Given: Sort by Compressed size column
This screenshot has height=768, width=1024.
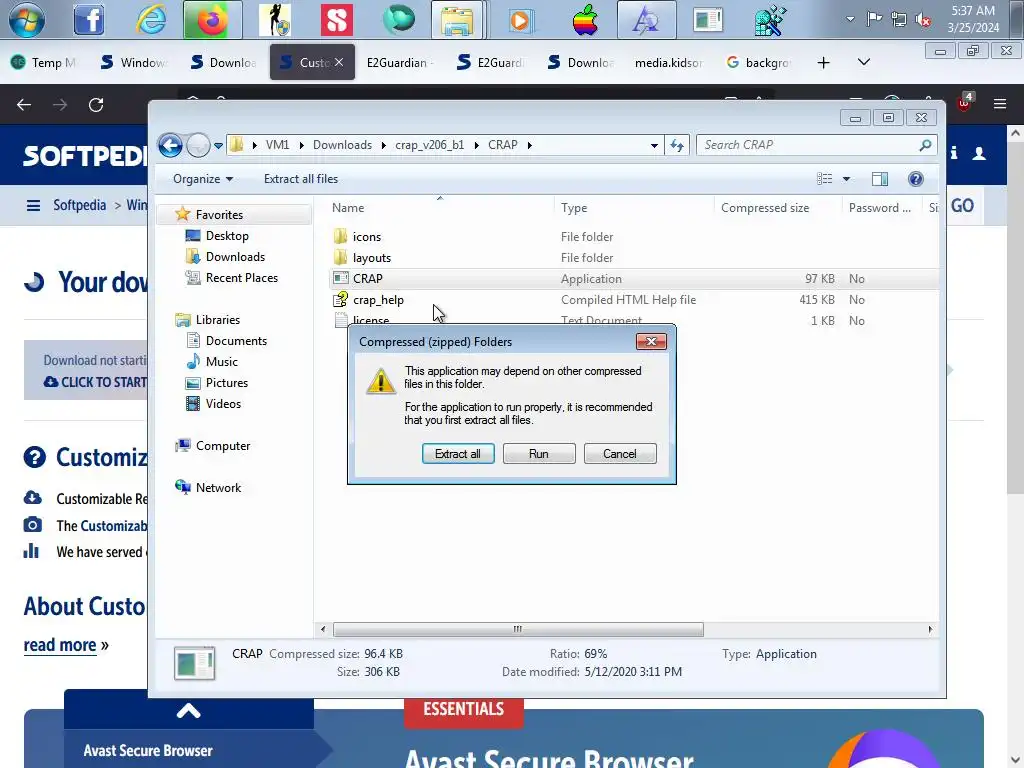Looking at the screenshot, I should click(765, 208).
